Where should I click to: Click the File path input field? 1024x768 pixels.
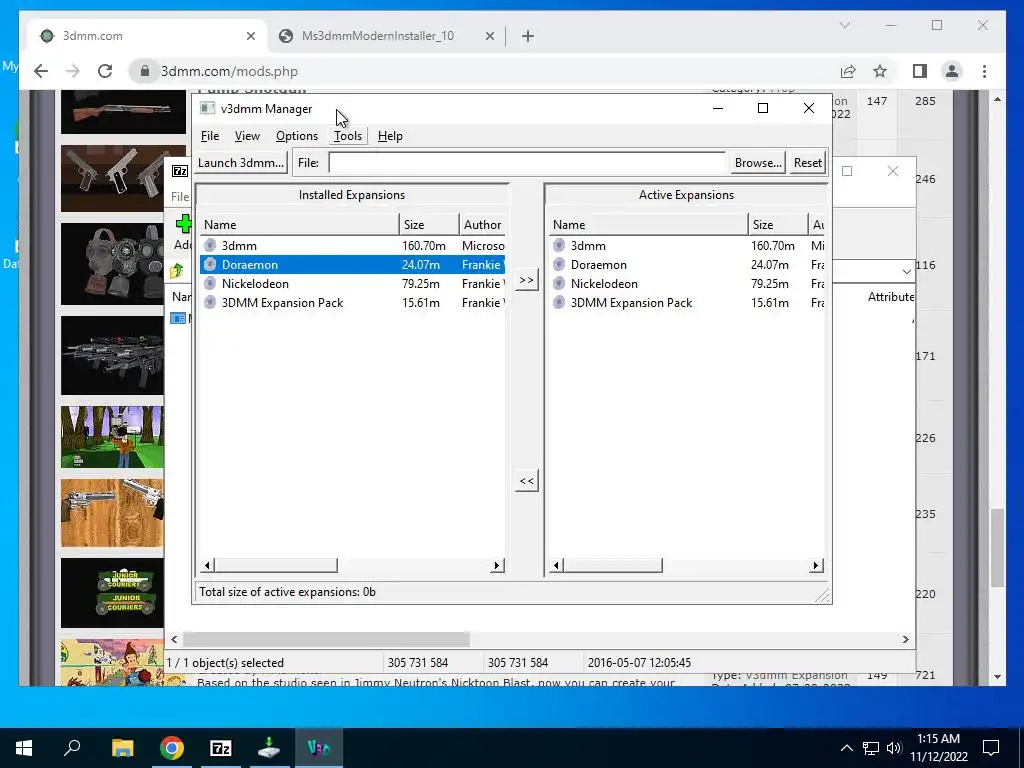[x=526, y=163]
